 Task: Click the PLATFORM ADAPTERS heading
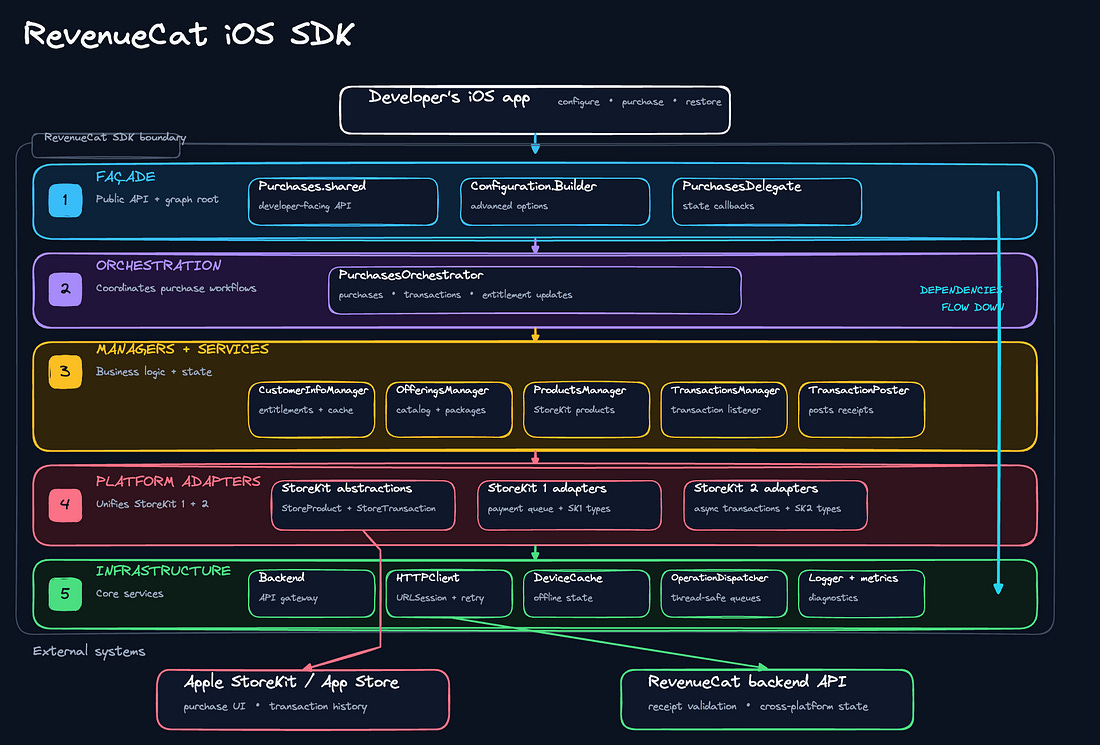178,481
